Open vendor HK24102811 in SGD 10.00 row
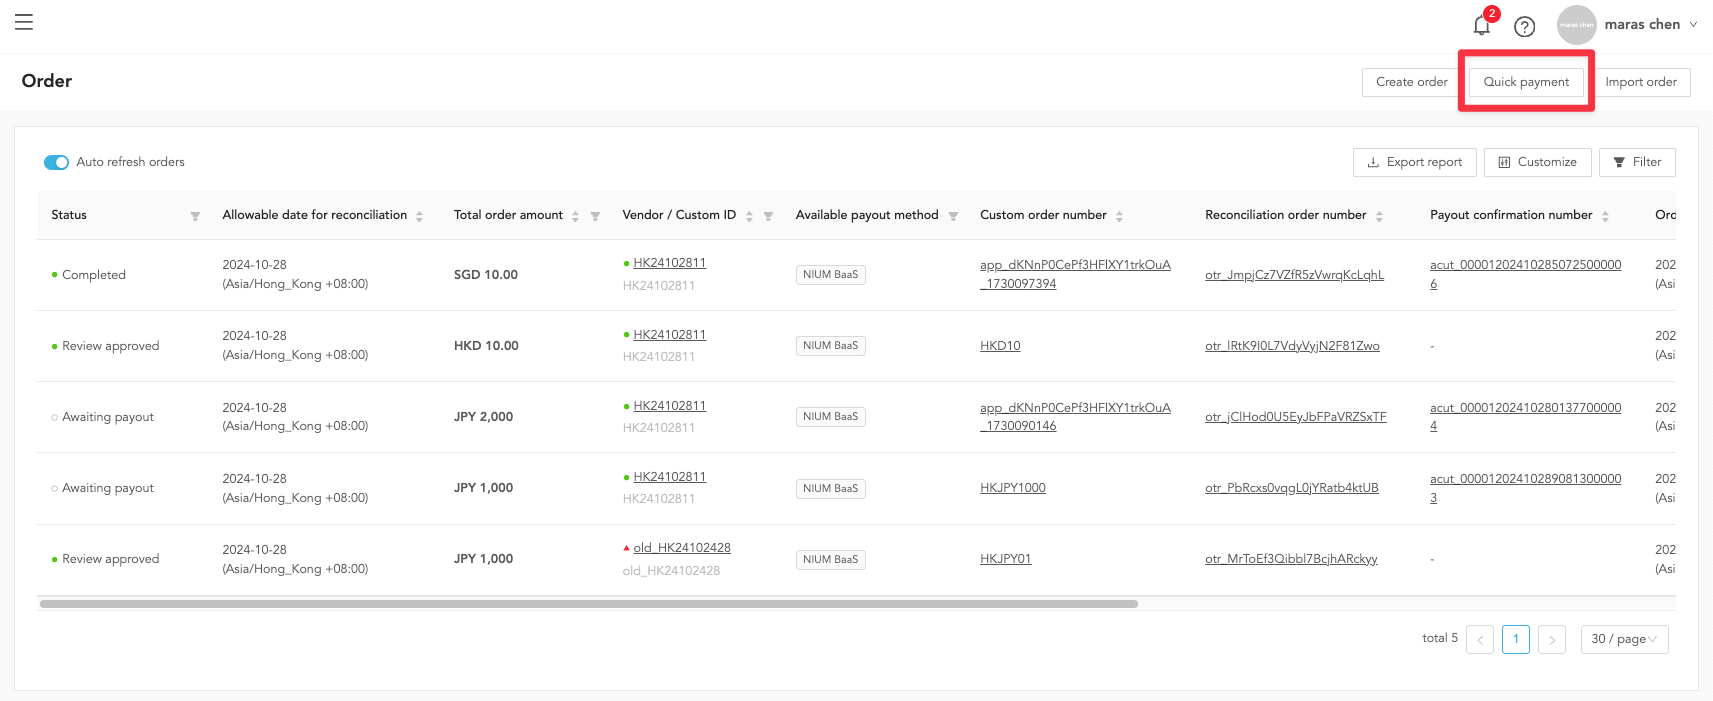This screenshot has width=1713, height=701. point(669,263)
